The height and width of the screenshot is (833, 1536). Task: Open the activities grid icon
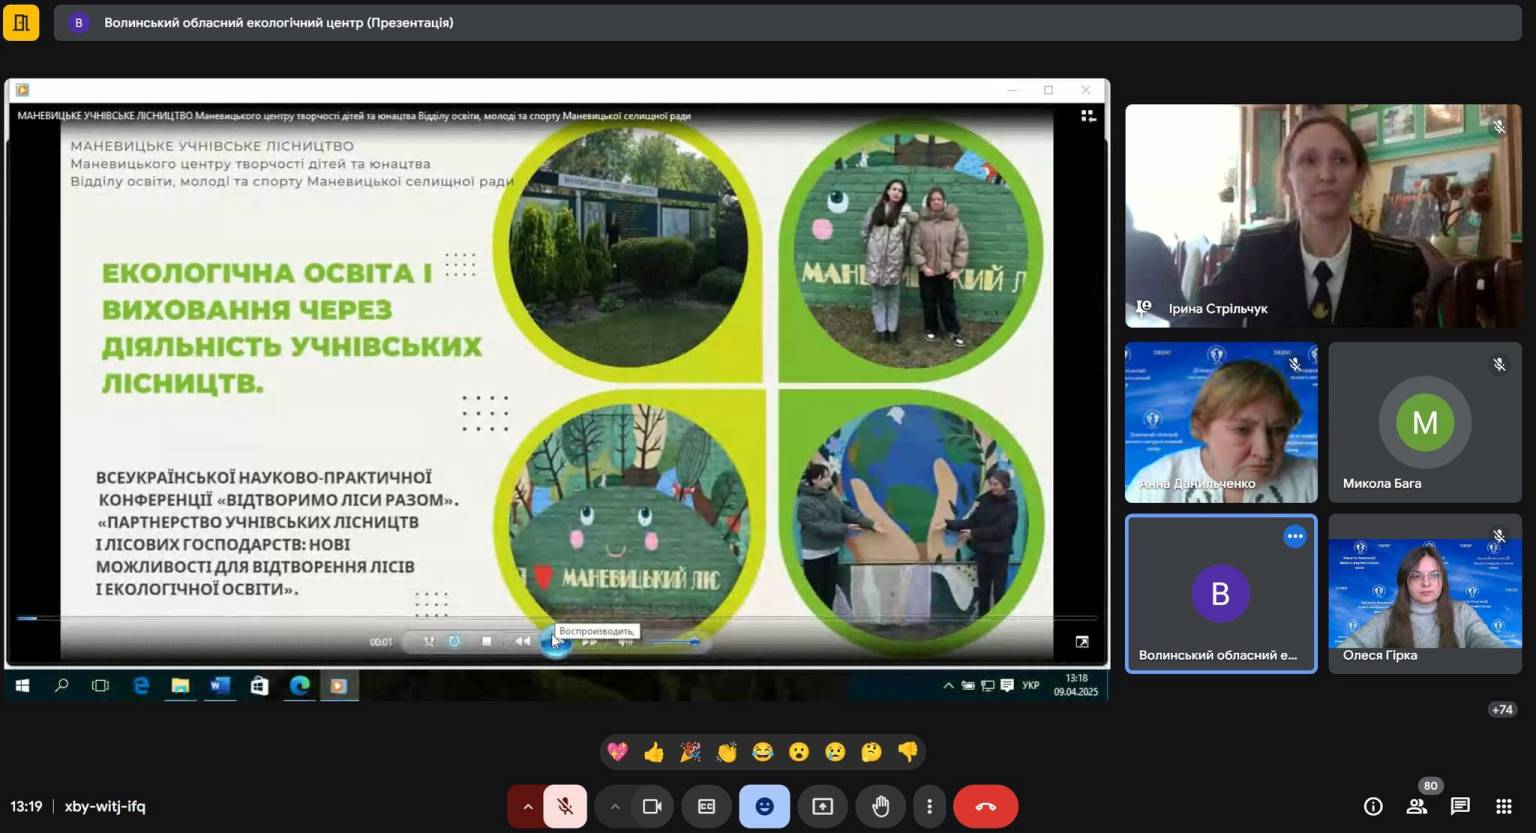[1503, 807]
